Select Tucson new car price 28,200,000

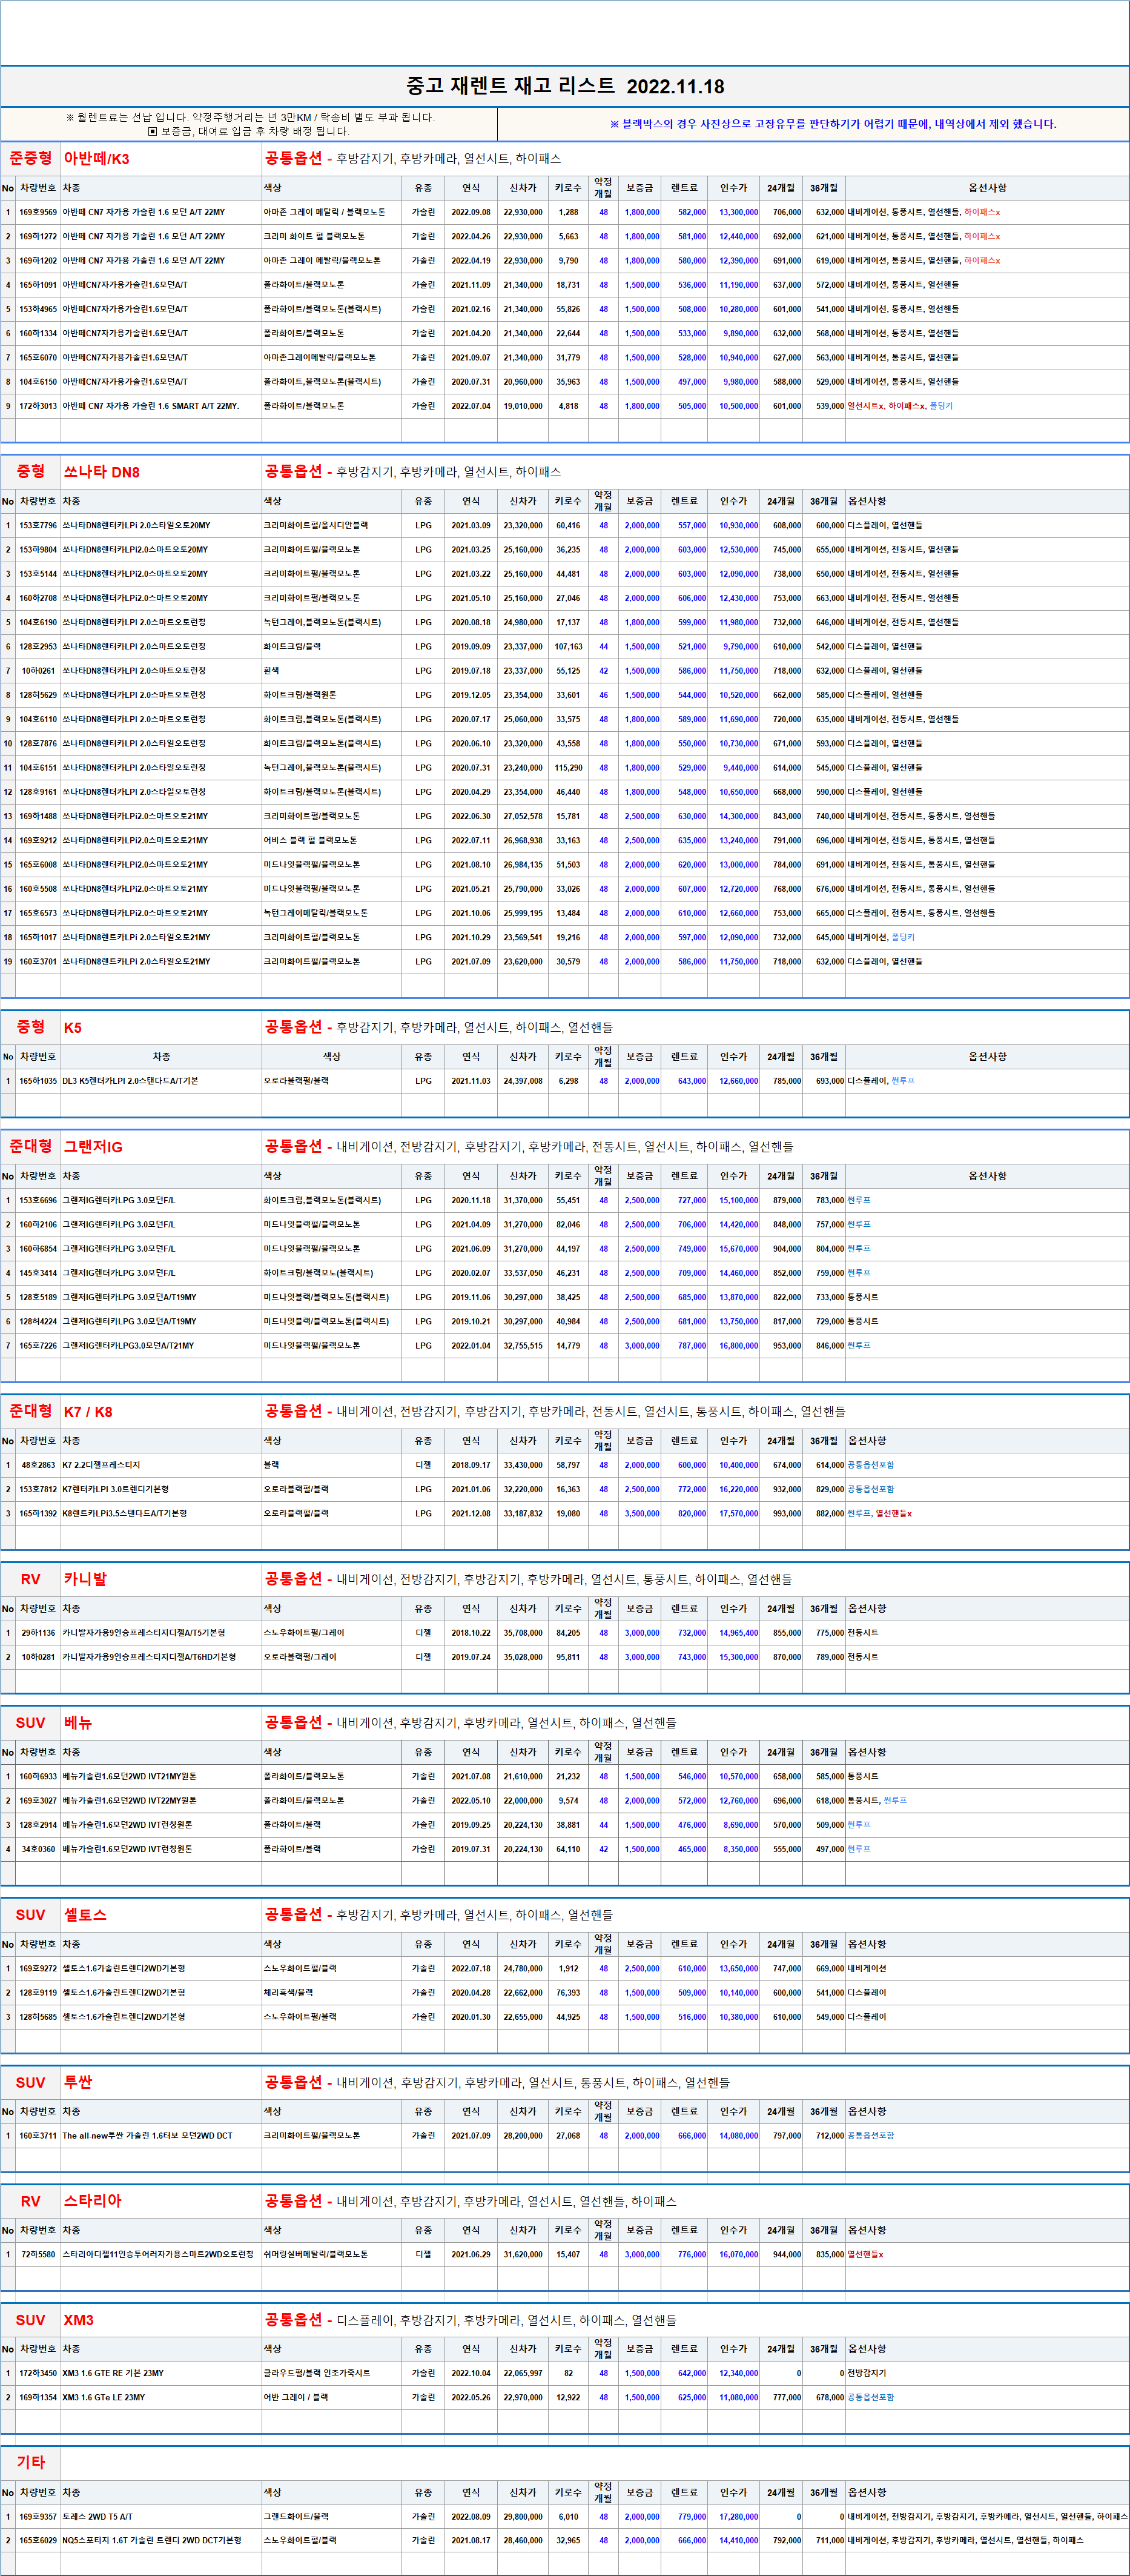523,2136
